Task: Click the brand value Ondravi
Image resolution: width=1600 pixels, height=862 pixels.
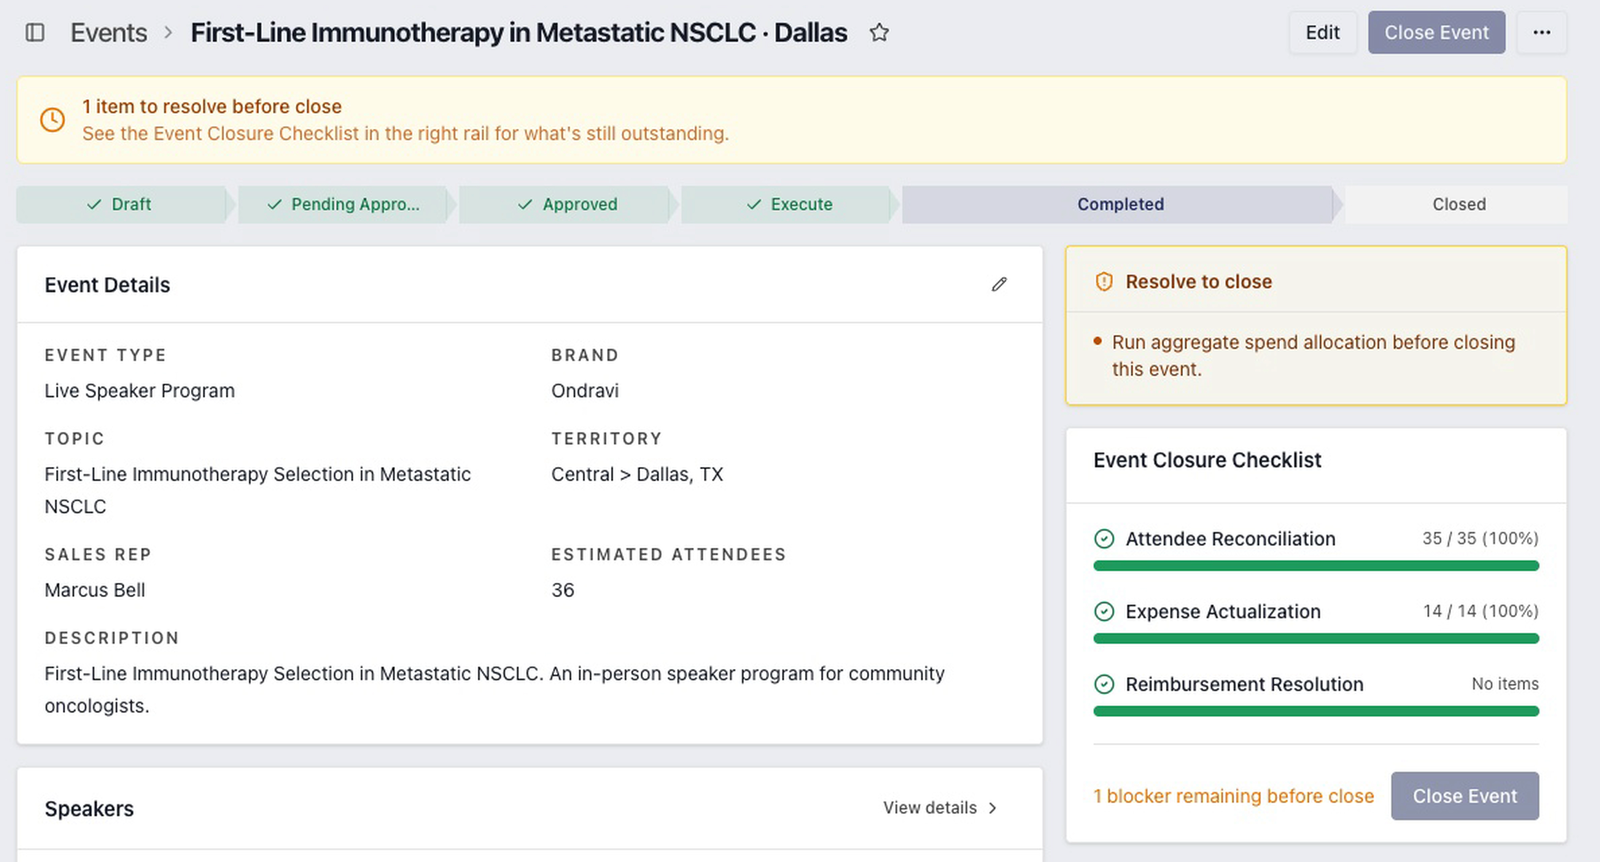Action: coord(585,391)
